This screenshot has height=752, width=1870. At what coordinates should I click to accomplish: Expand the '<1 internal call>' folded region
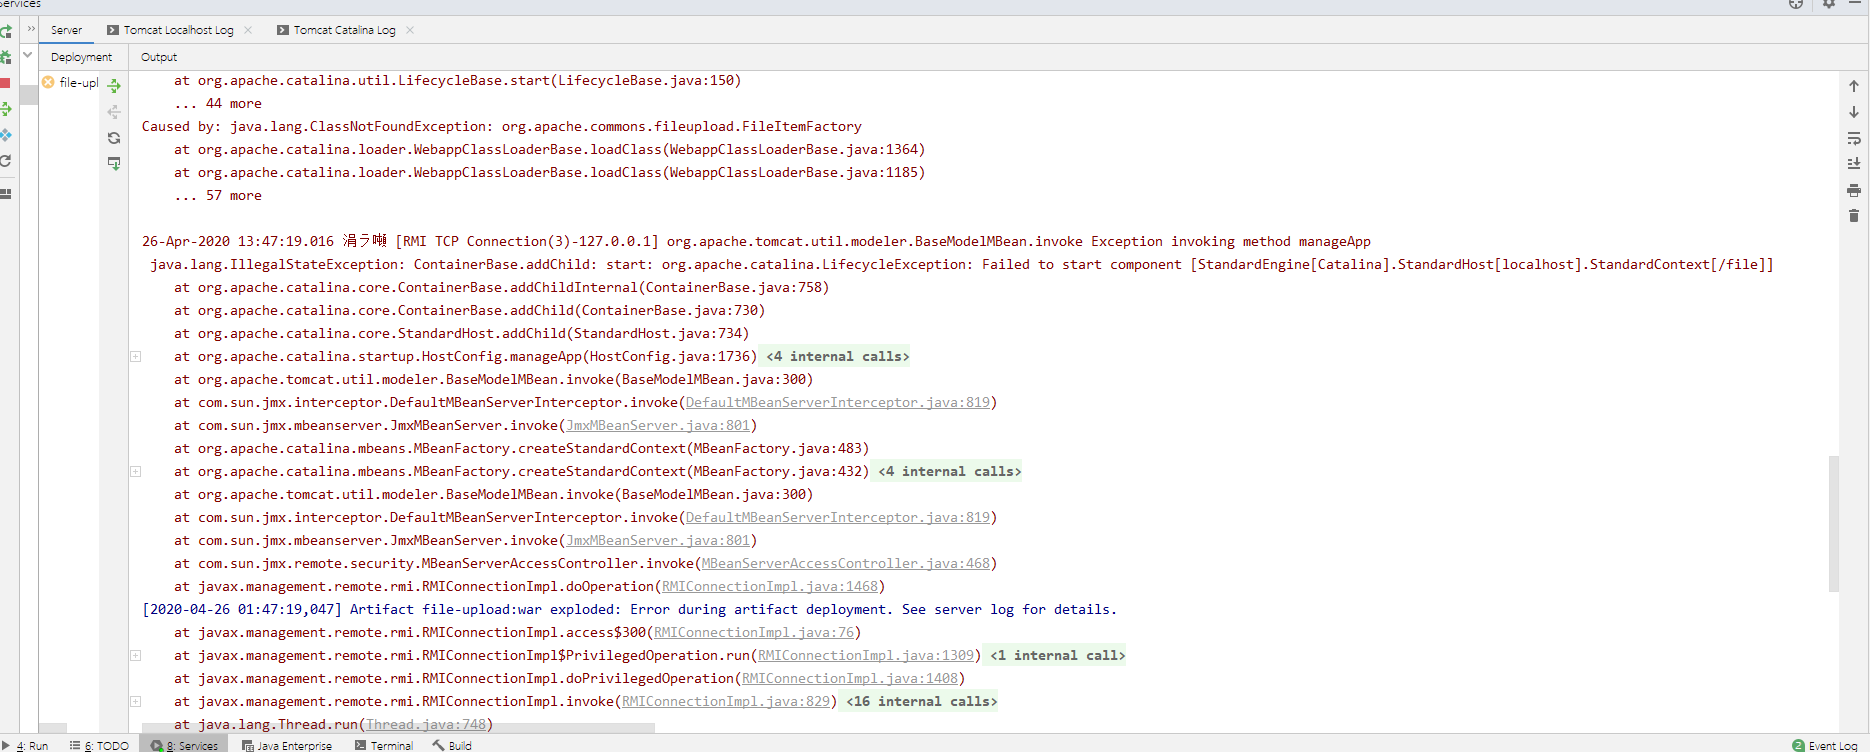pyautogui.click(x=1058, y=655)
